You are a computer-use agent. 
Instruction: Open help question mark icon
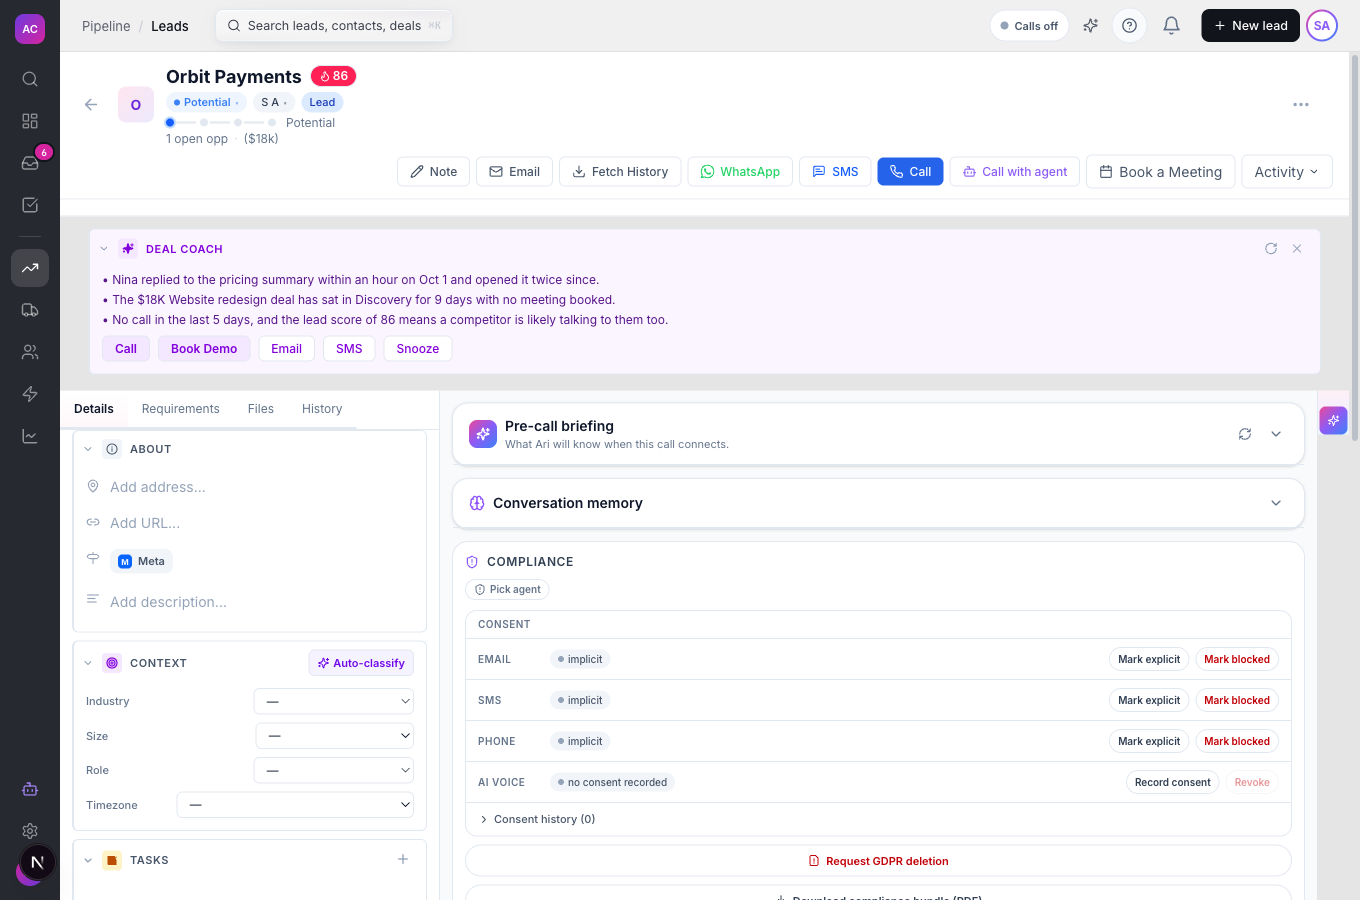point(1130,26)
